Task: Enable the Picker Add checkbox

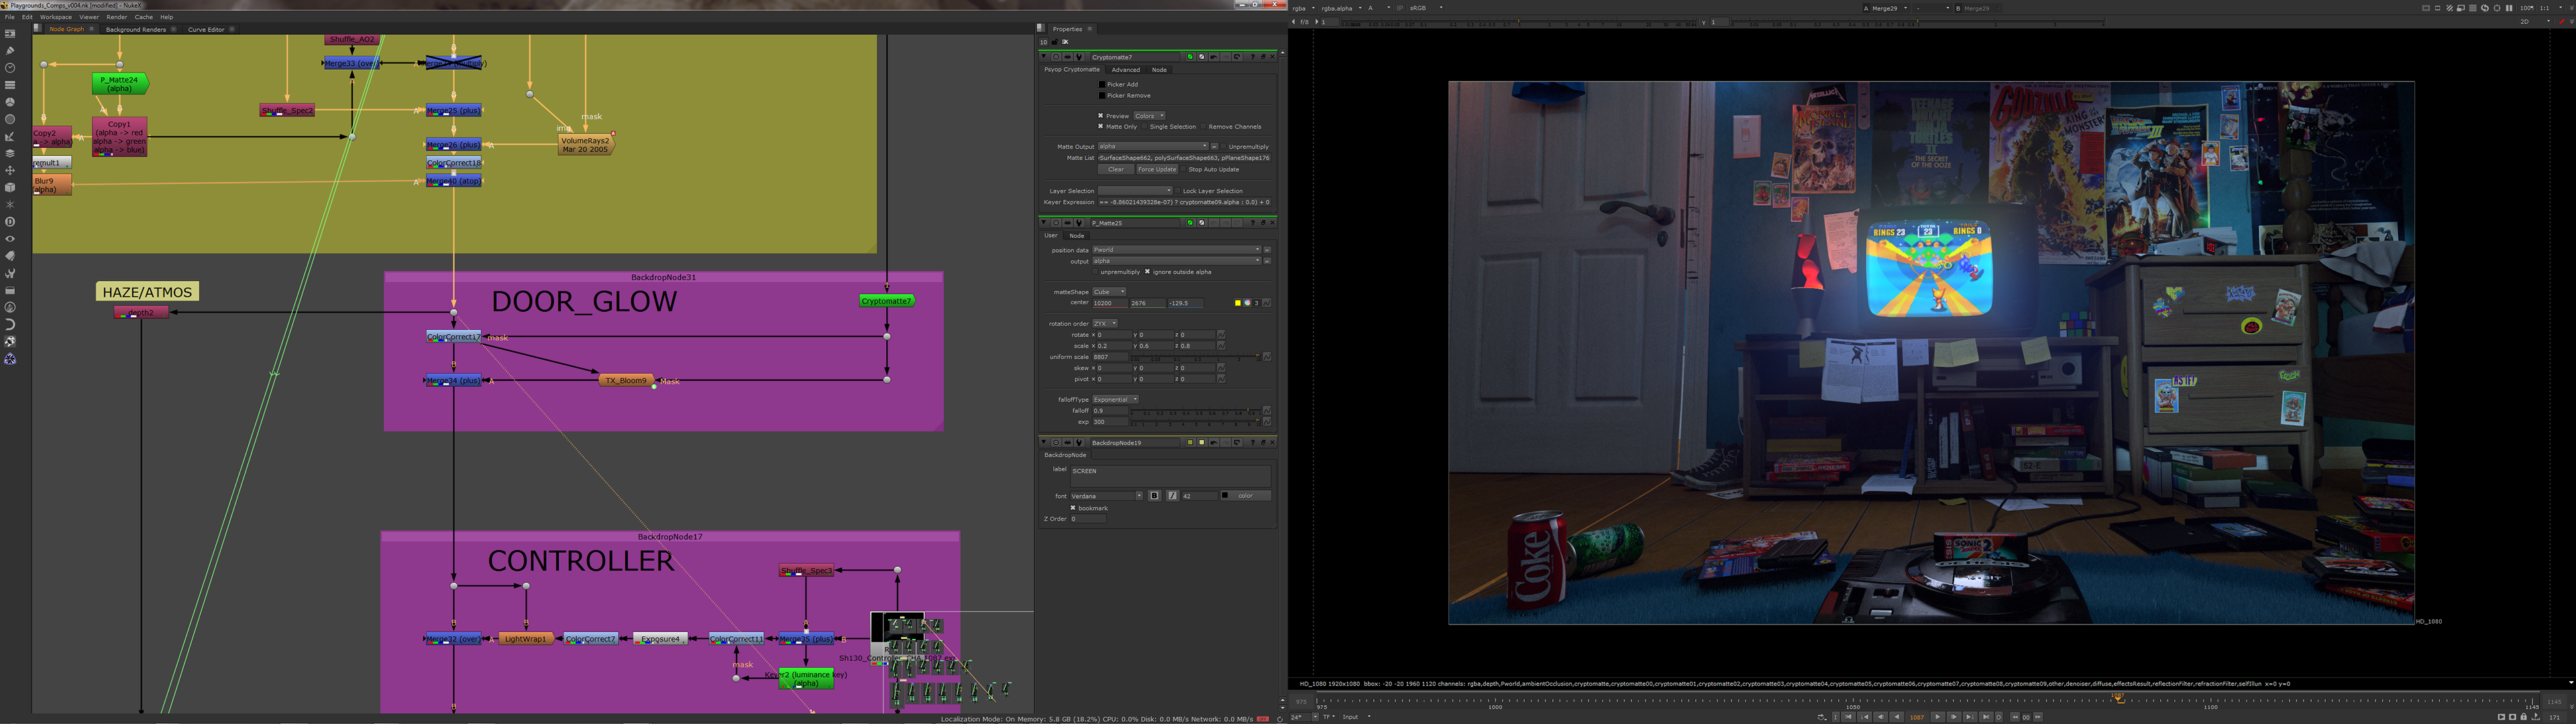Action: [1102, 84]
